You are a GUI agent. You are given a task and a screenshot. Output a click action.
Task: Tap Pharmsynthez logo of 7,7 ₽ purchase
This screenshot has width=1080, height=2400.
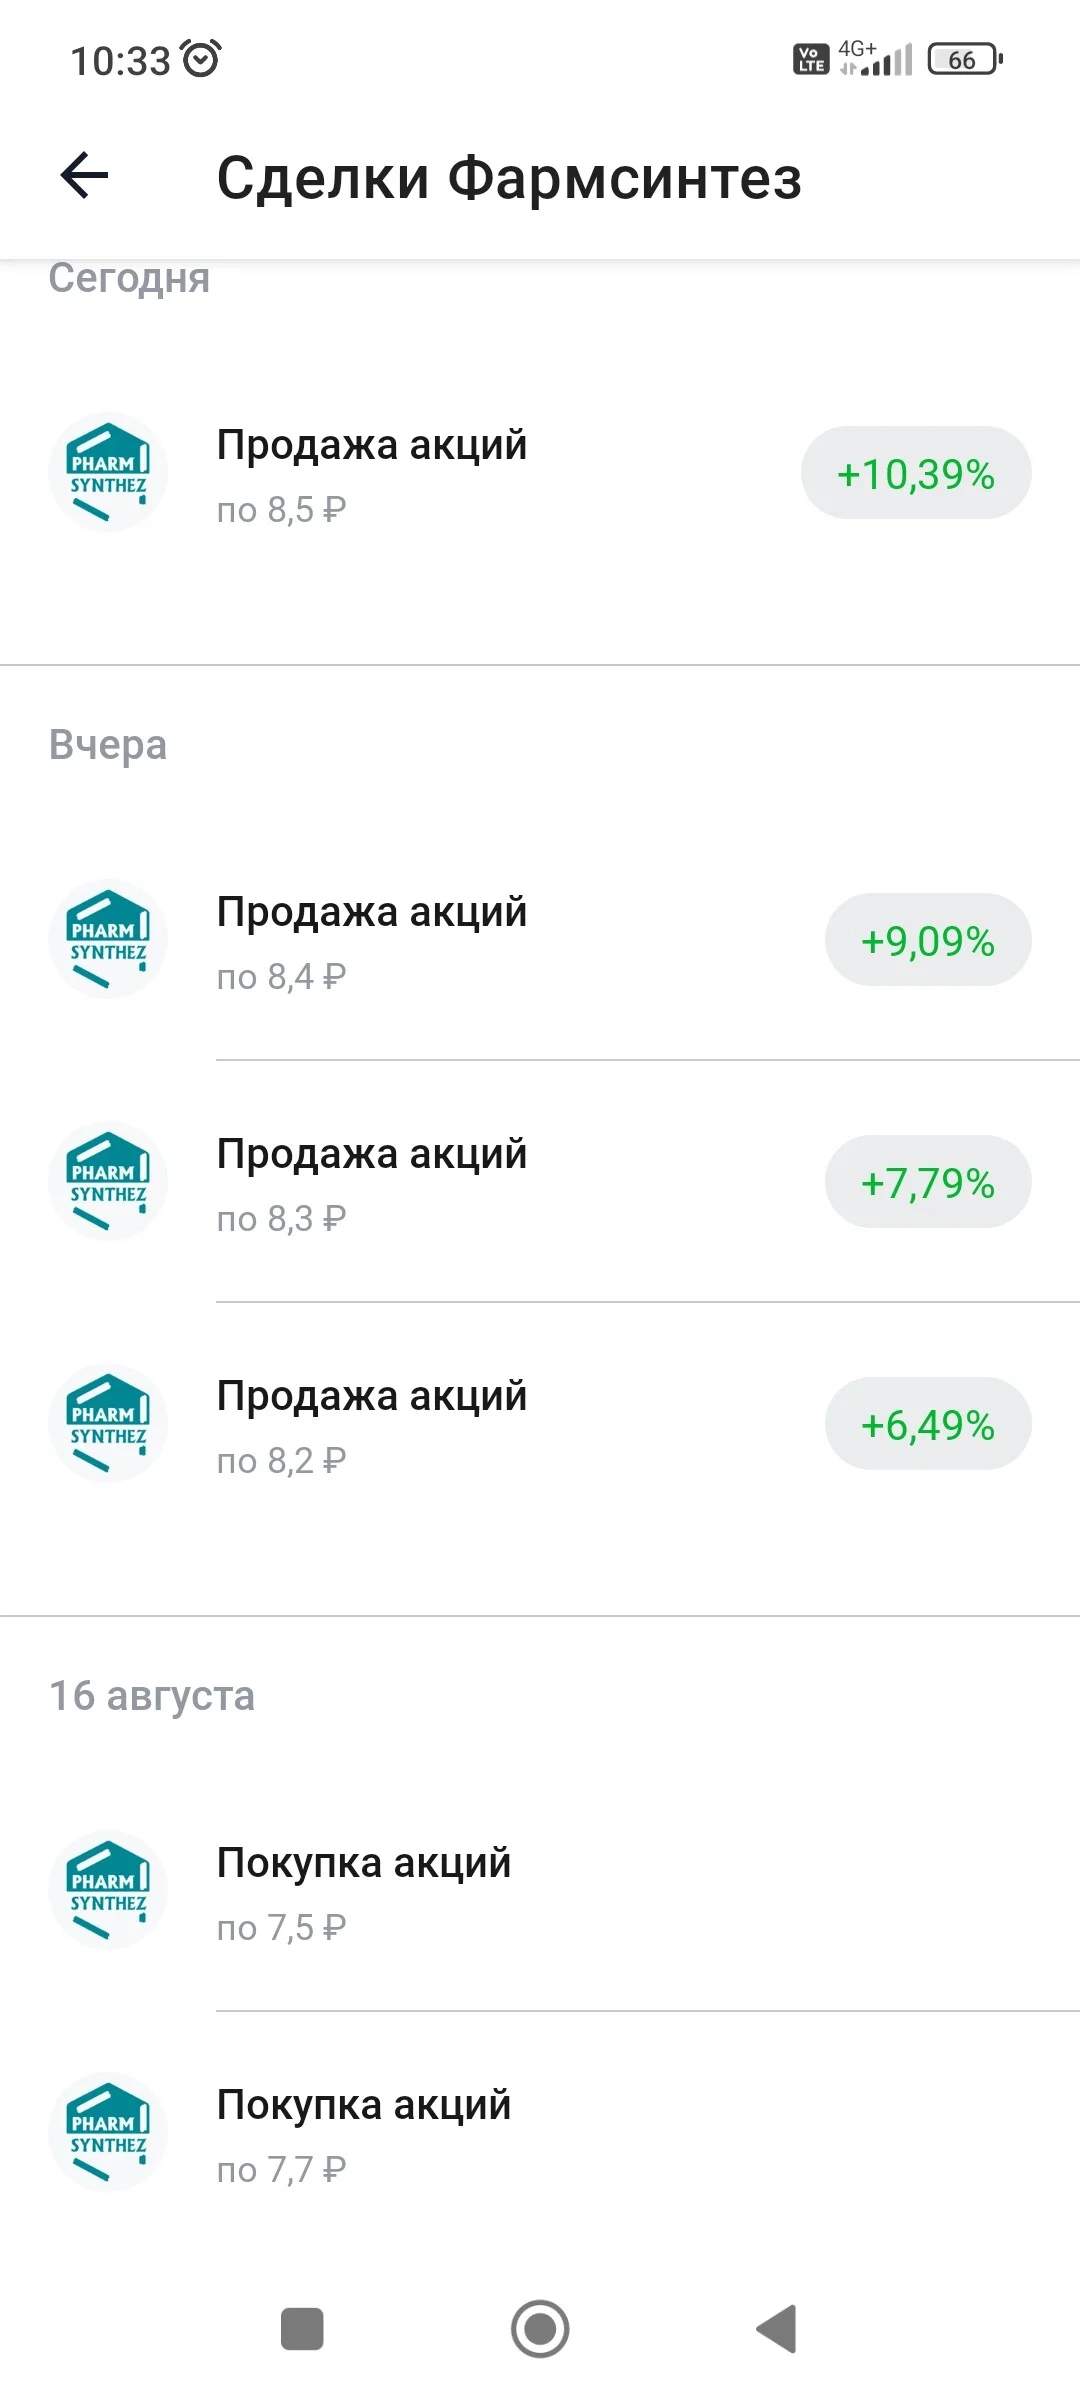pos(108,2132)
